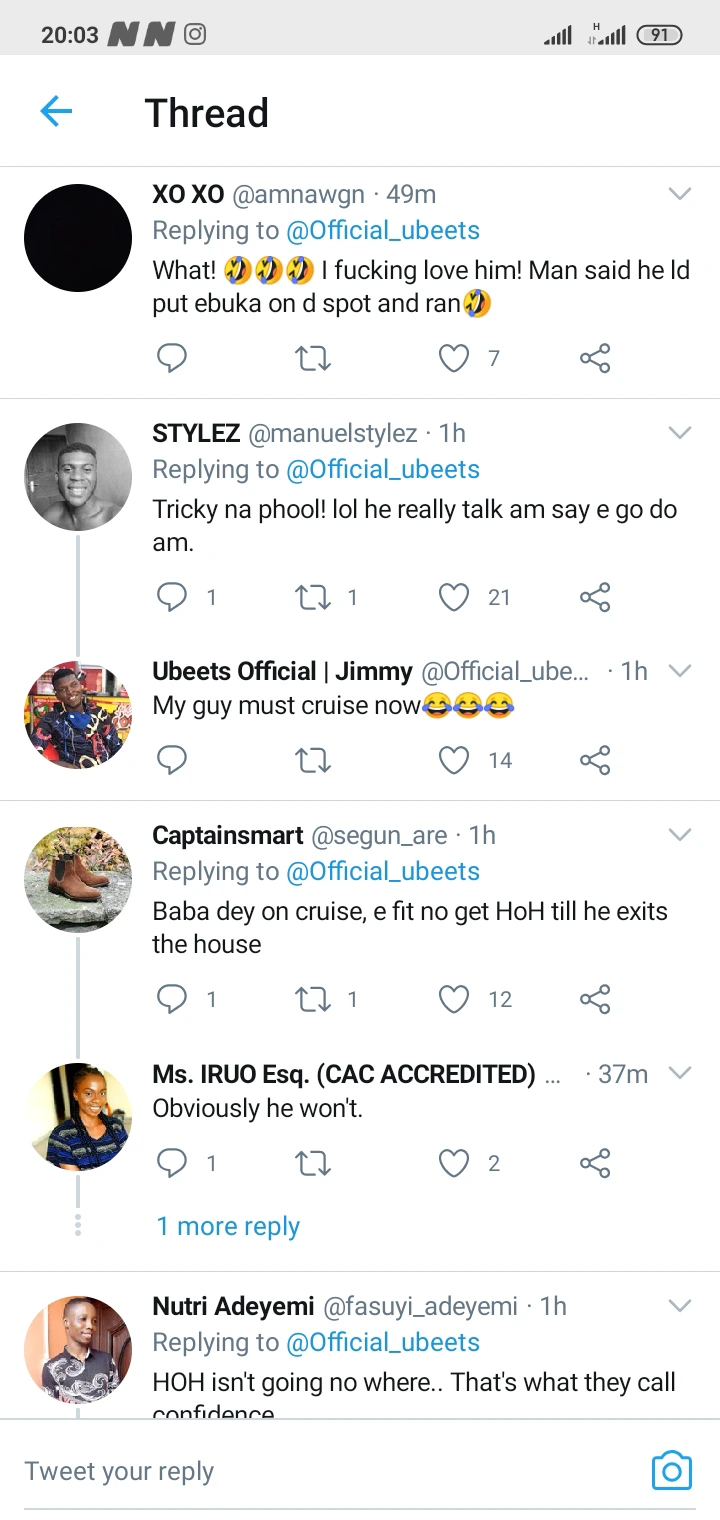720x1520 pixels.
Task: Show the 1 more reply link
Action: tap(228, 1226)
